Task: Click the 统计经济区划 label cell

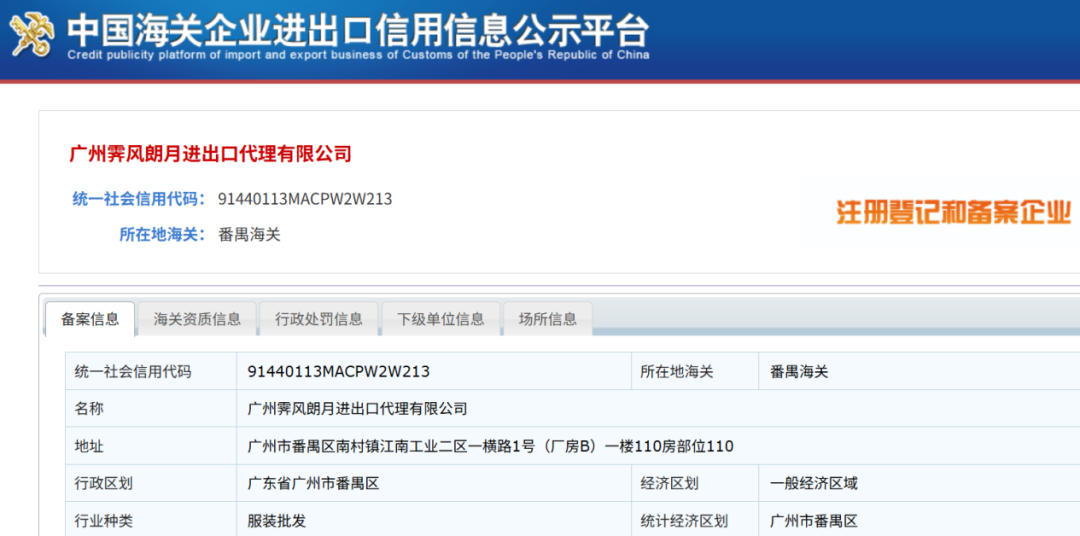Action: (x=684, y=521)
